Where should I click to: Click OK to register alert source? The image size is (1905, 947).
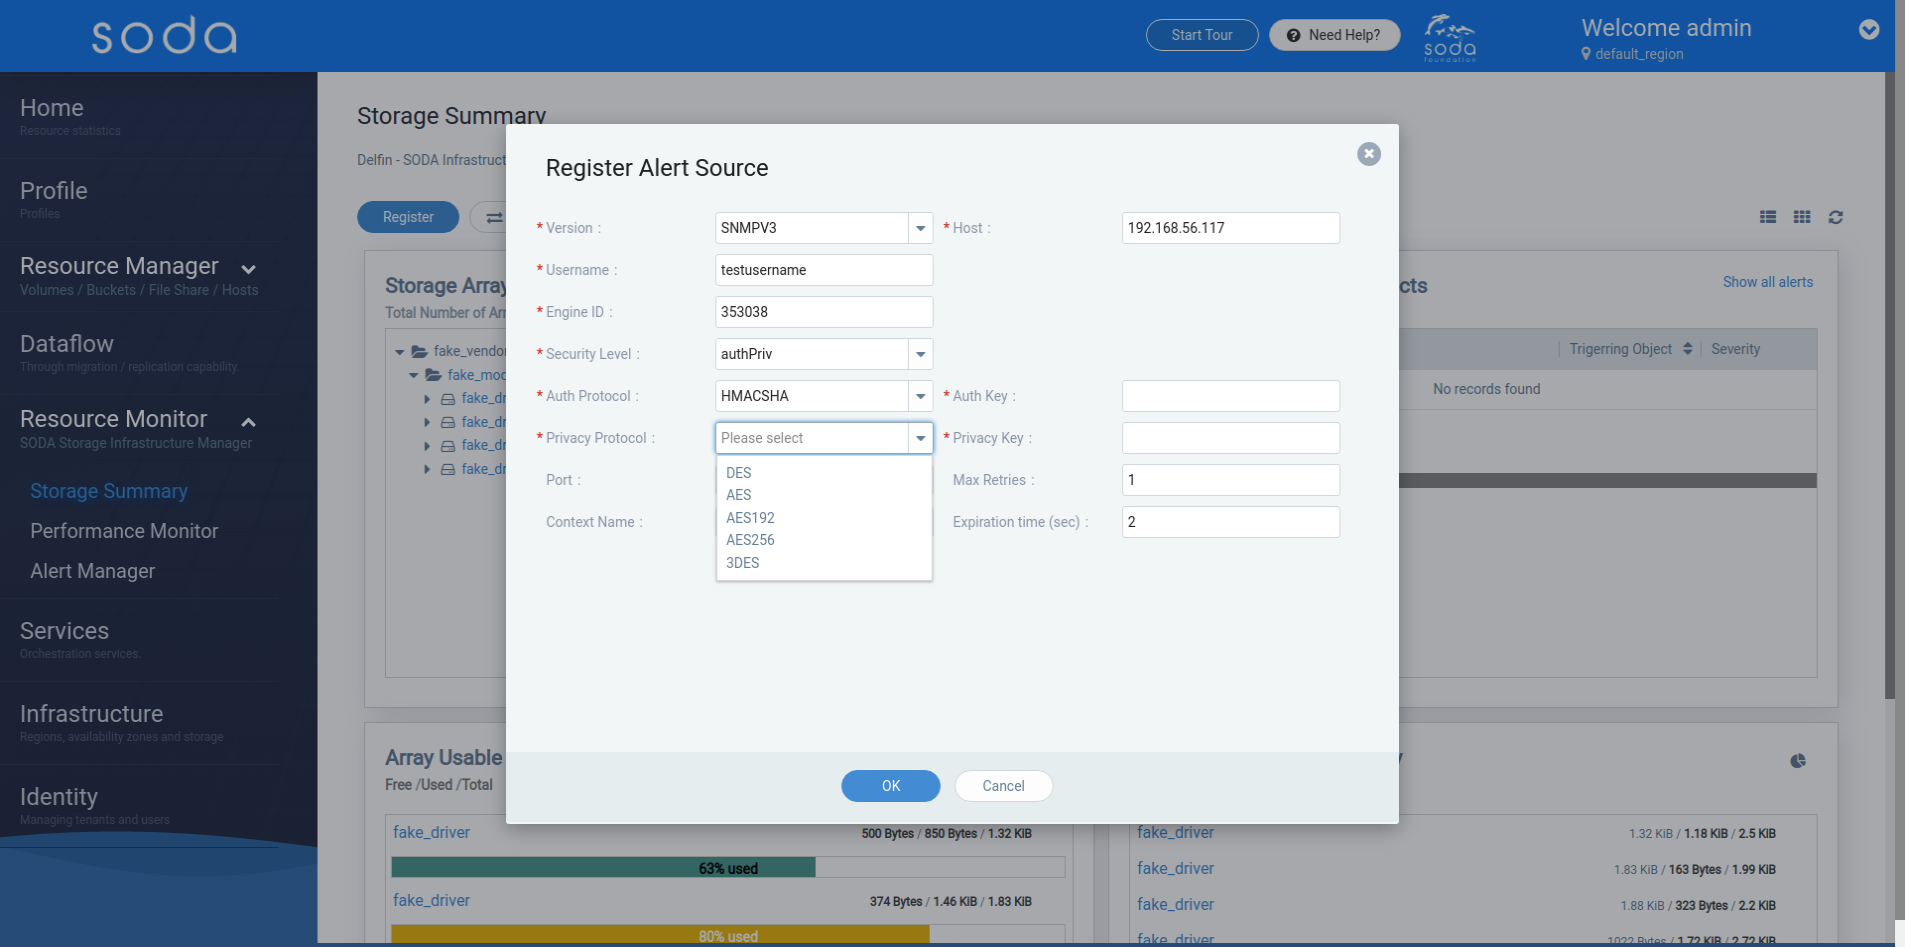click(x=891, y=786)
